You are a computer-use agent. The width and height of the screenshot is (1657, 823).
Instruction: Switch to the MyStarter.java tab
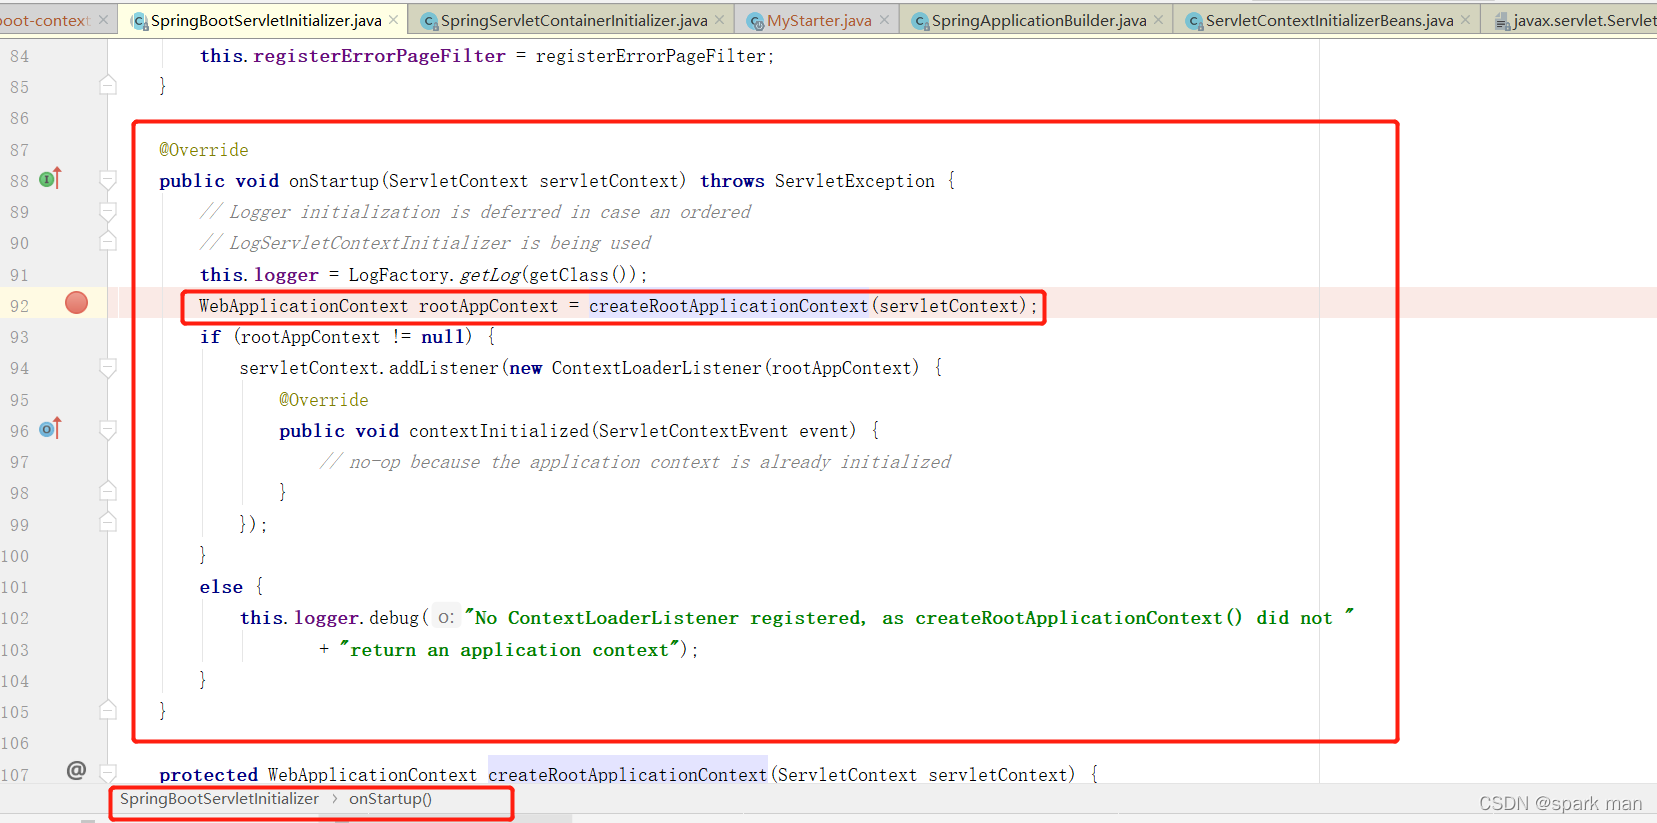point(819,20)
